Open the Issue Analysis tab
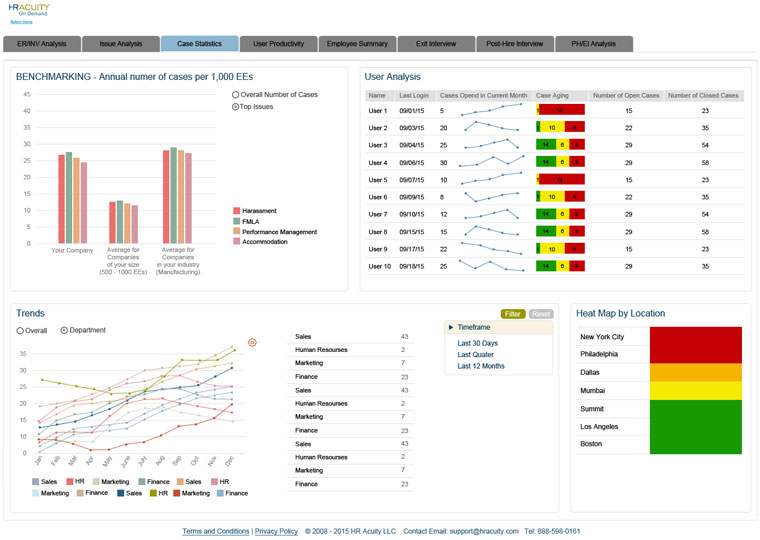This screenshot has height=540, width=760. (x=121, y=44)
